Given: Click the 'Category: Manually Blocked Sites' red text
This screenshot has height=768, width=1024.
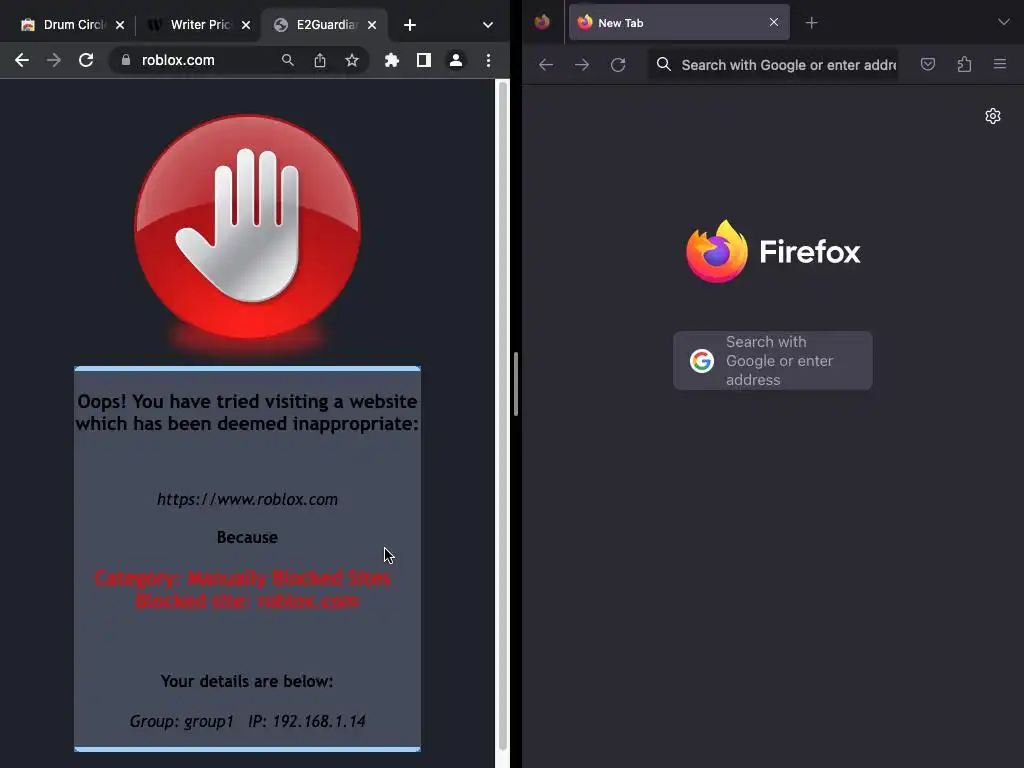Looking at the screenshot, I should click(x=243, y=578).
